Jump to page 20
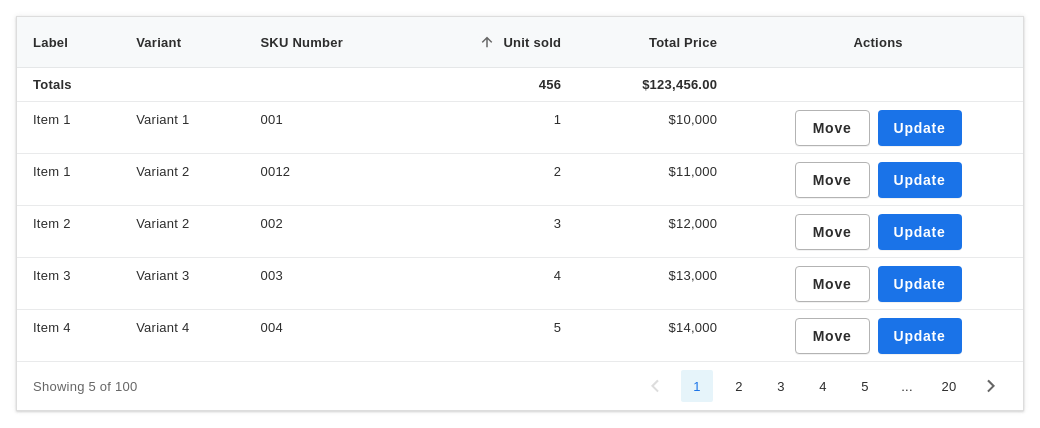Image resolution: width=1040 pixels, height=428 pixels. coord(948,386)
